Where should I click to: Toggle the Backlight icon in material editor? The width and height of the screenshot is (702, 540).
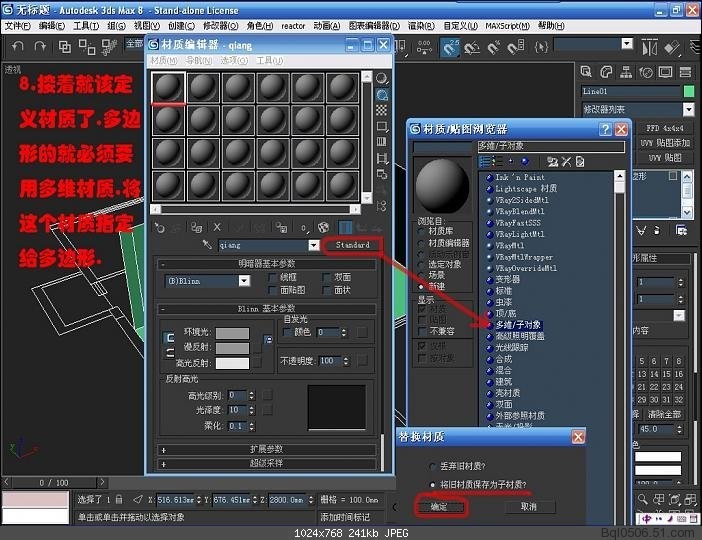pos(381,95)
